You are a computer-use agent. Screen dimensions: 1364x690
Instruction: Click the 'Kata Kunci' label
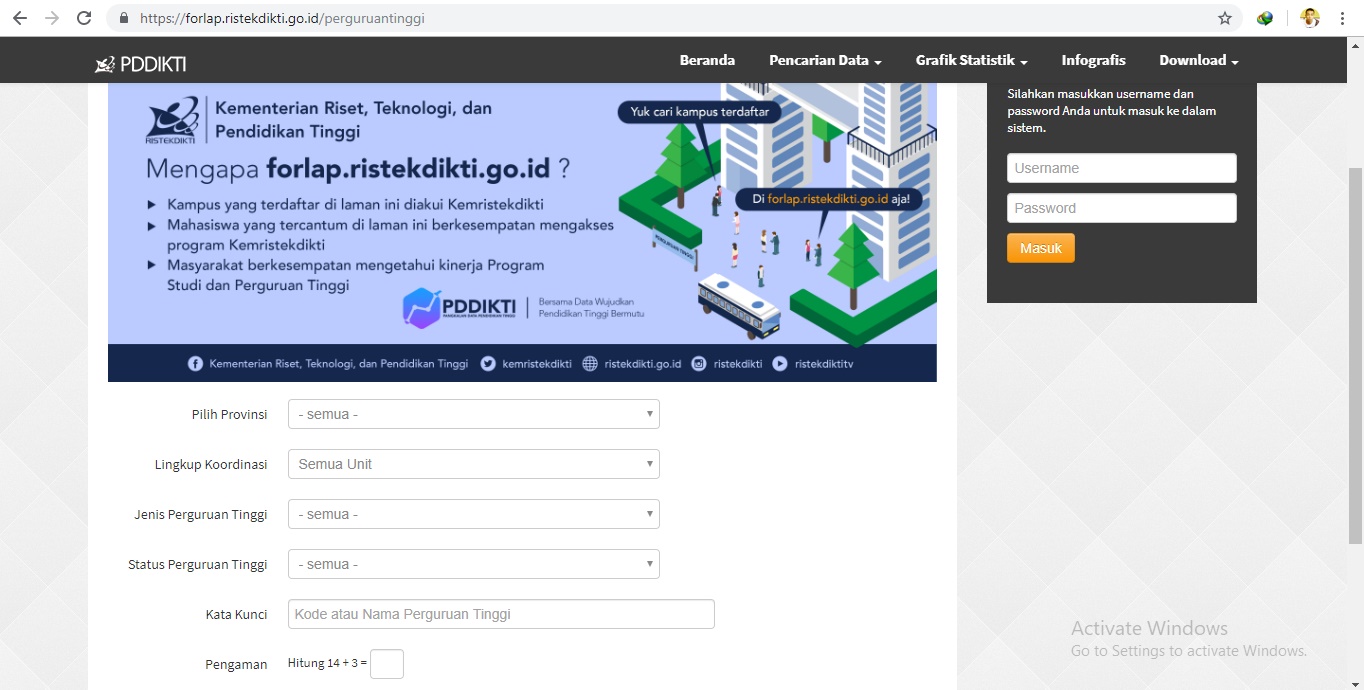[x=237, y=614]
